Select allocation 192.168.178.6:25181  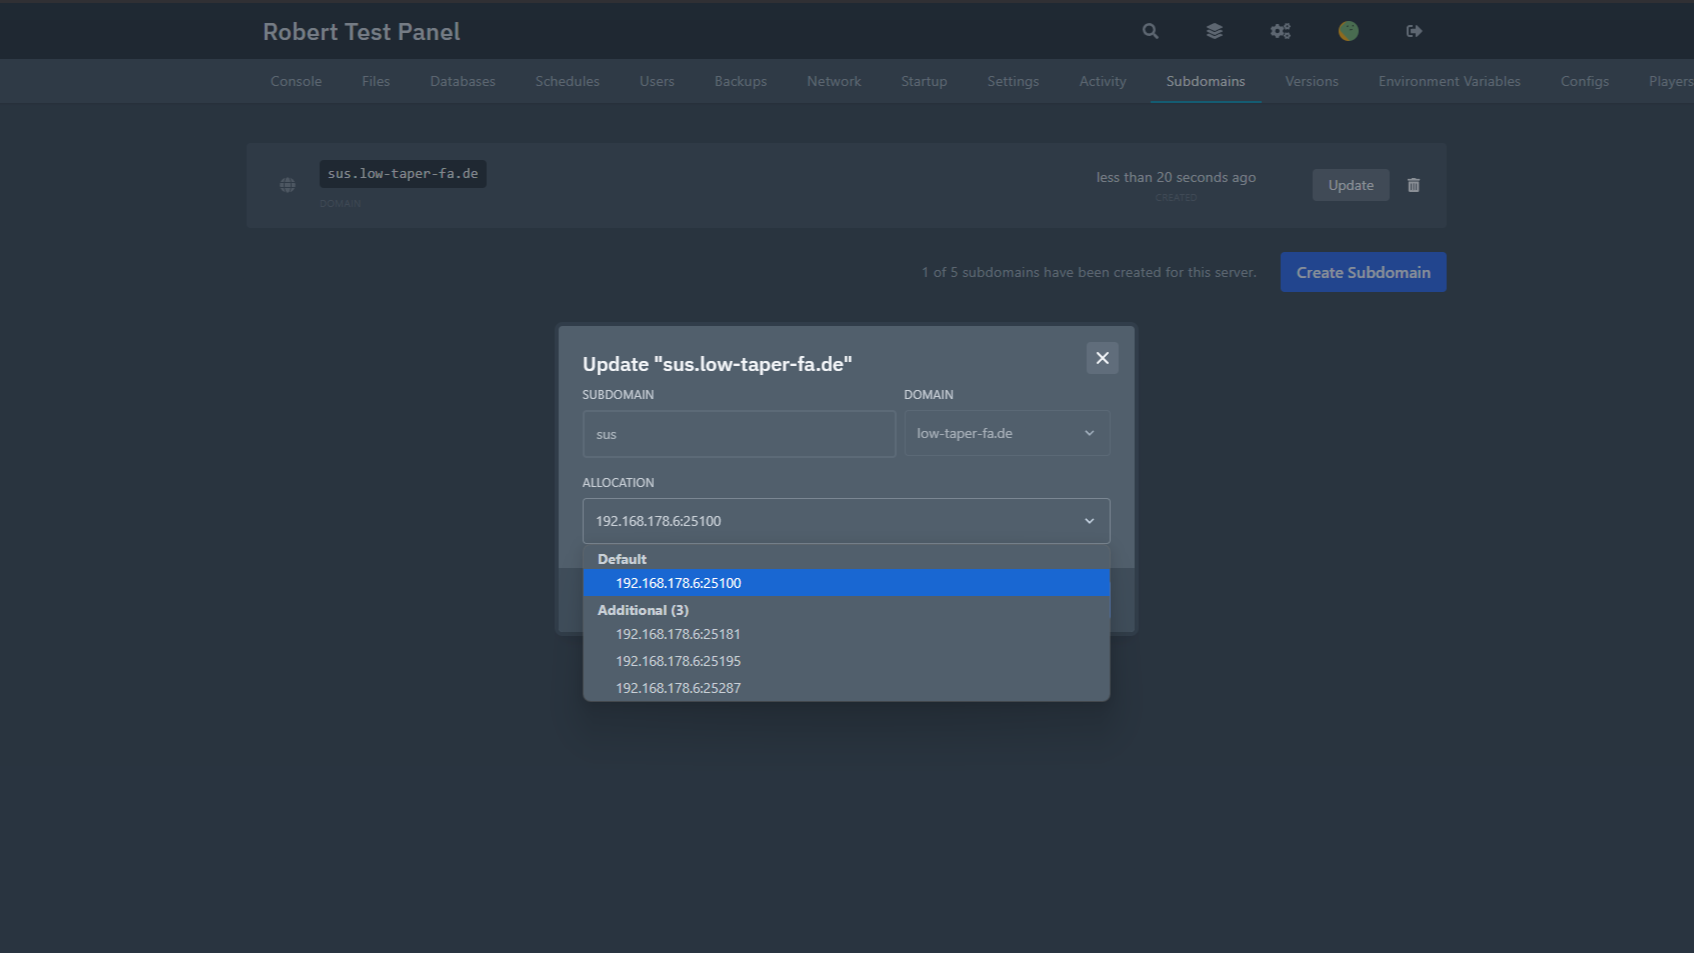click(x=678, y=634)
